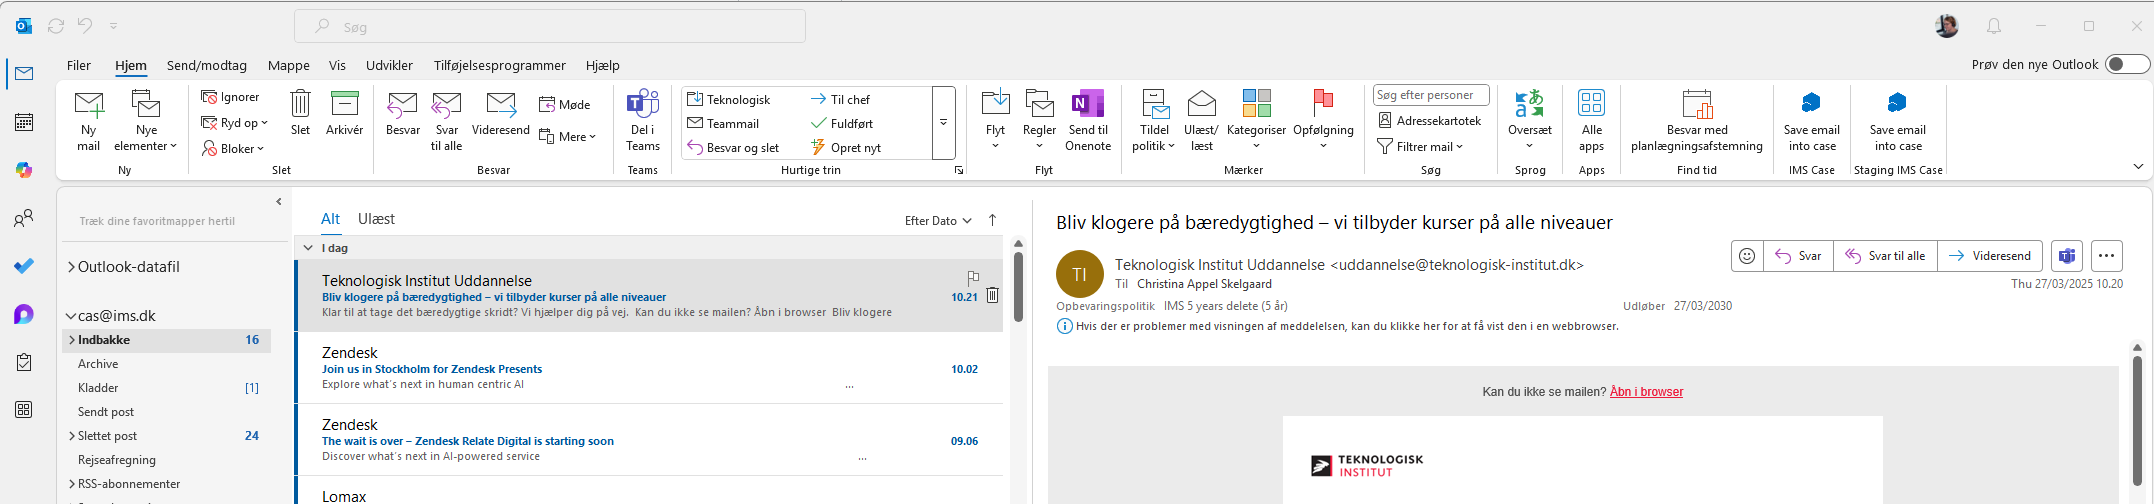Click Svar til alle in ribbon

point(446,121)
